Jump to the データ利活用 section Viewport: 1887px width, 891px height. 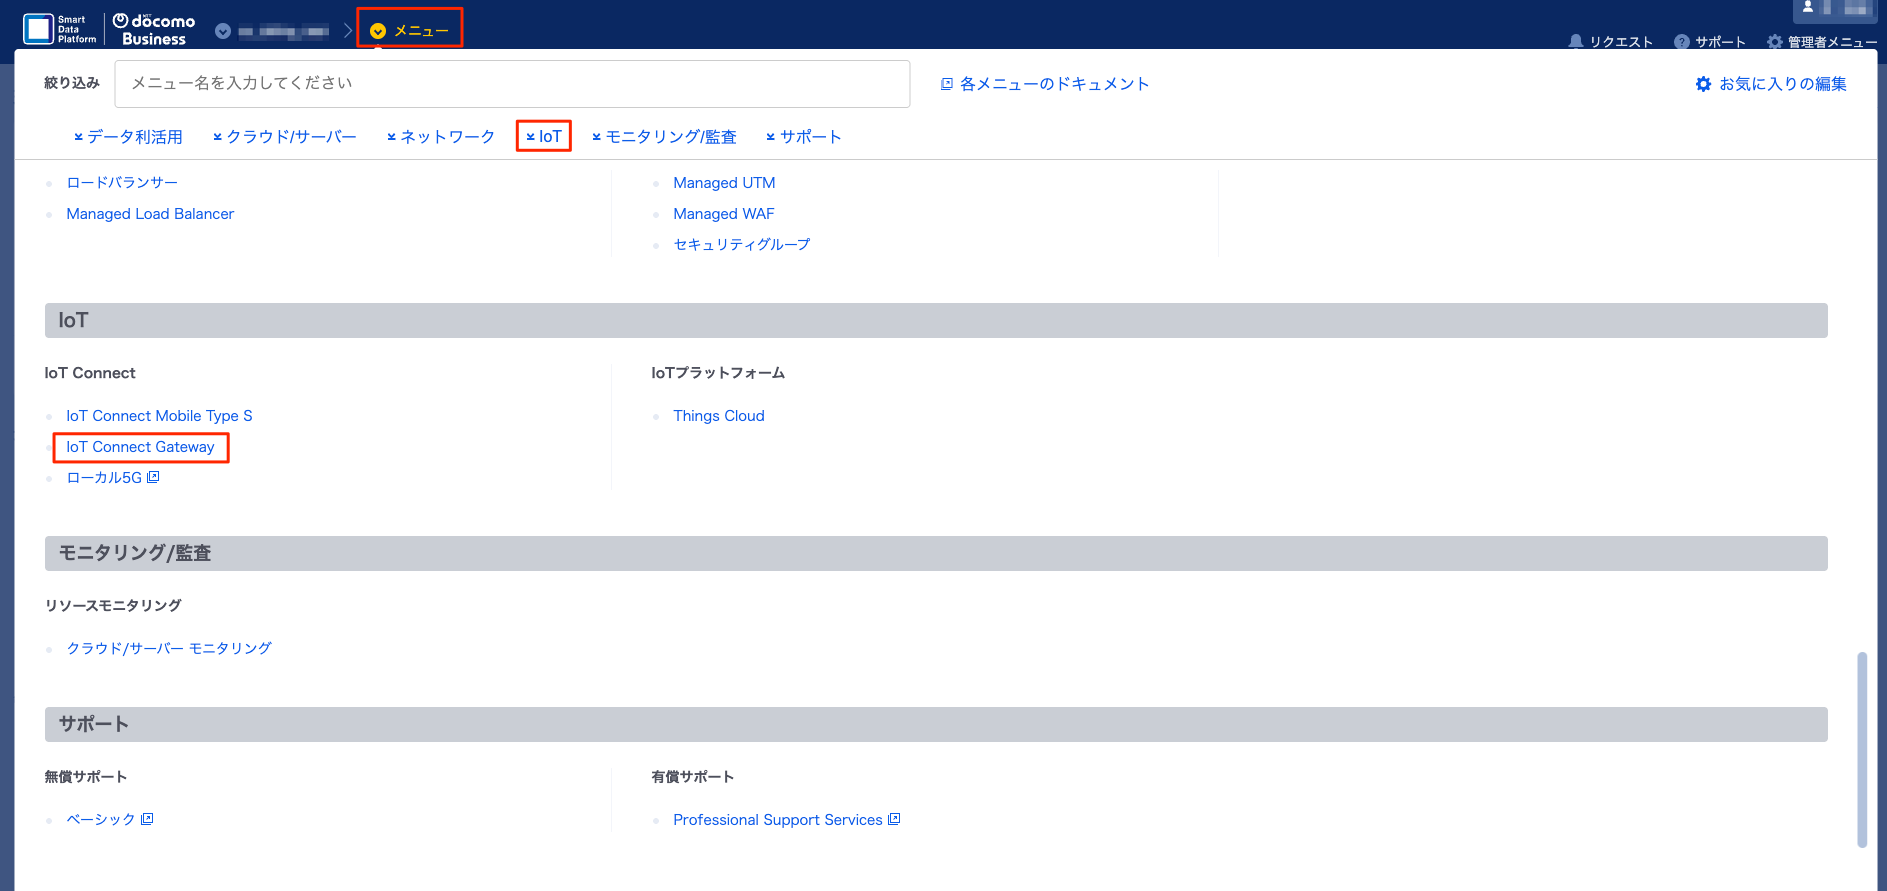128,137
